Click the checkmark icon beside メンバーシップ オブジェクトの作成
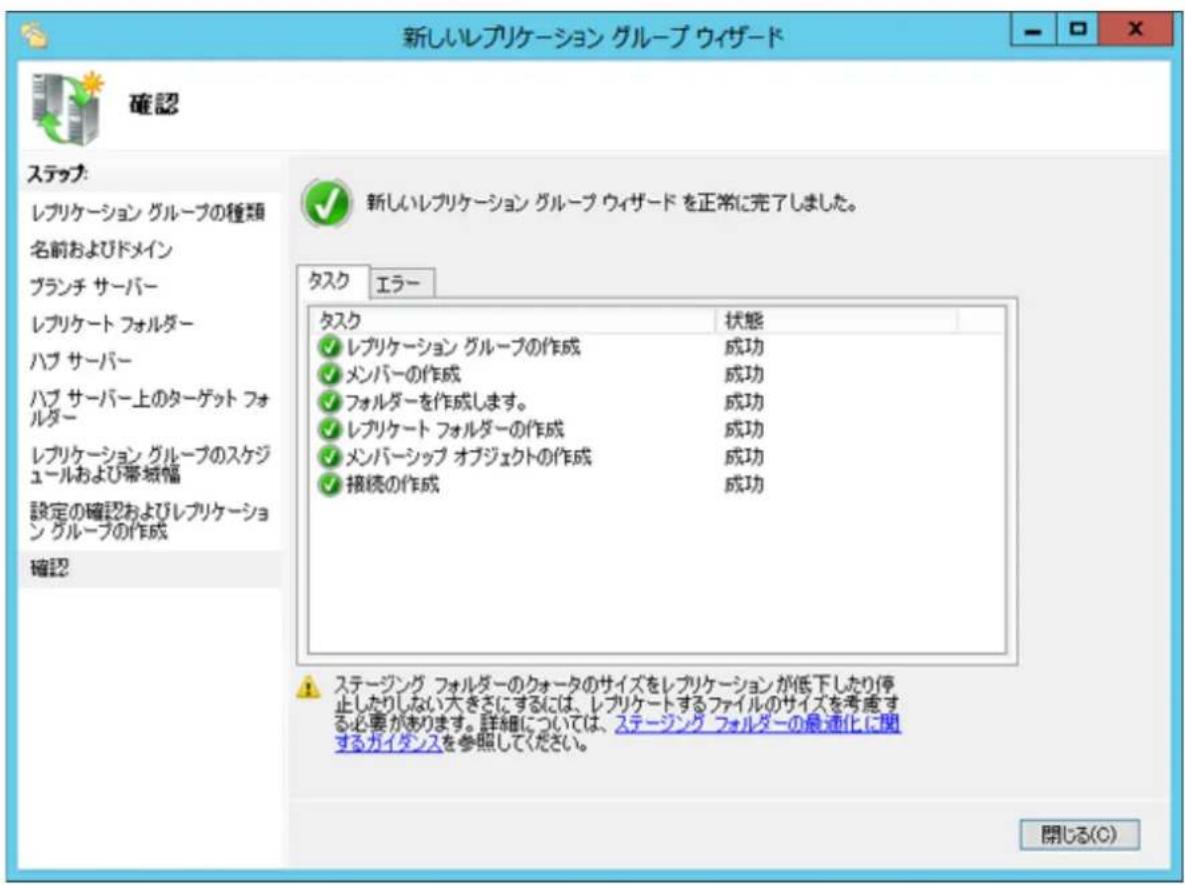Viewport: 1185px width, 885px height. pyautogui.click(x=330, y=456)
